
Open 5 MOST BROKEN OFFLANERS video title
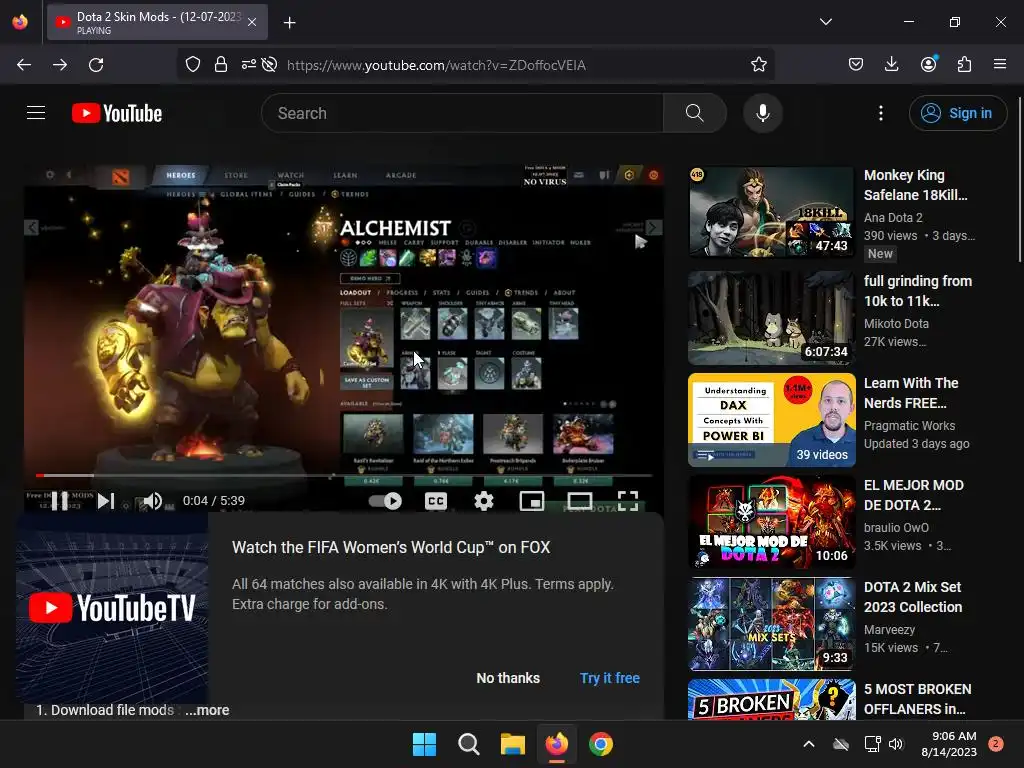tap(918, 699)
